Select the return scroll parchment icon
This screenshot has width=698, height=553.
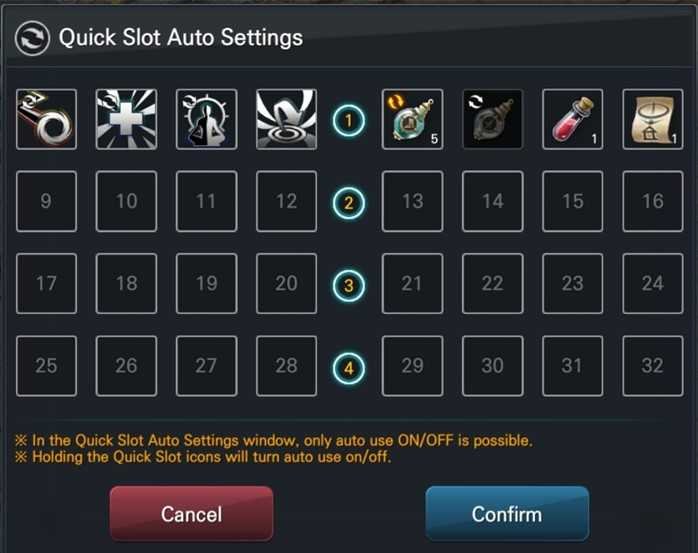(x=653, y=119)
